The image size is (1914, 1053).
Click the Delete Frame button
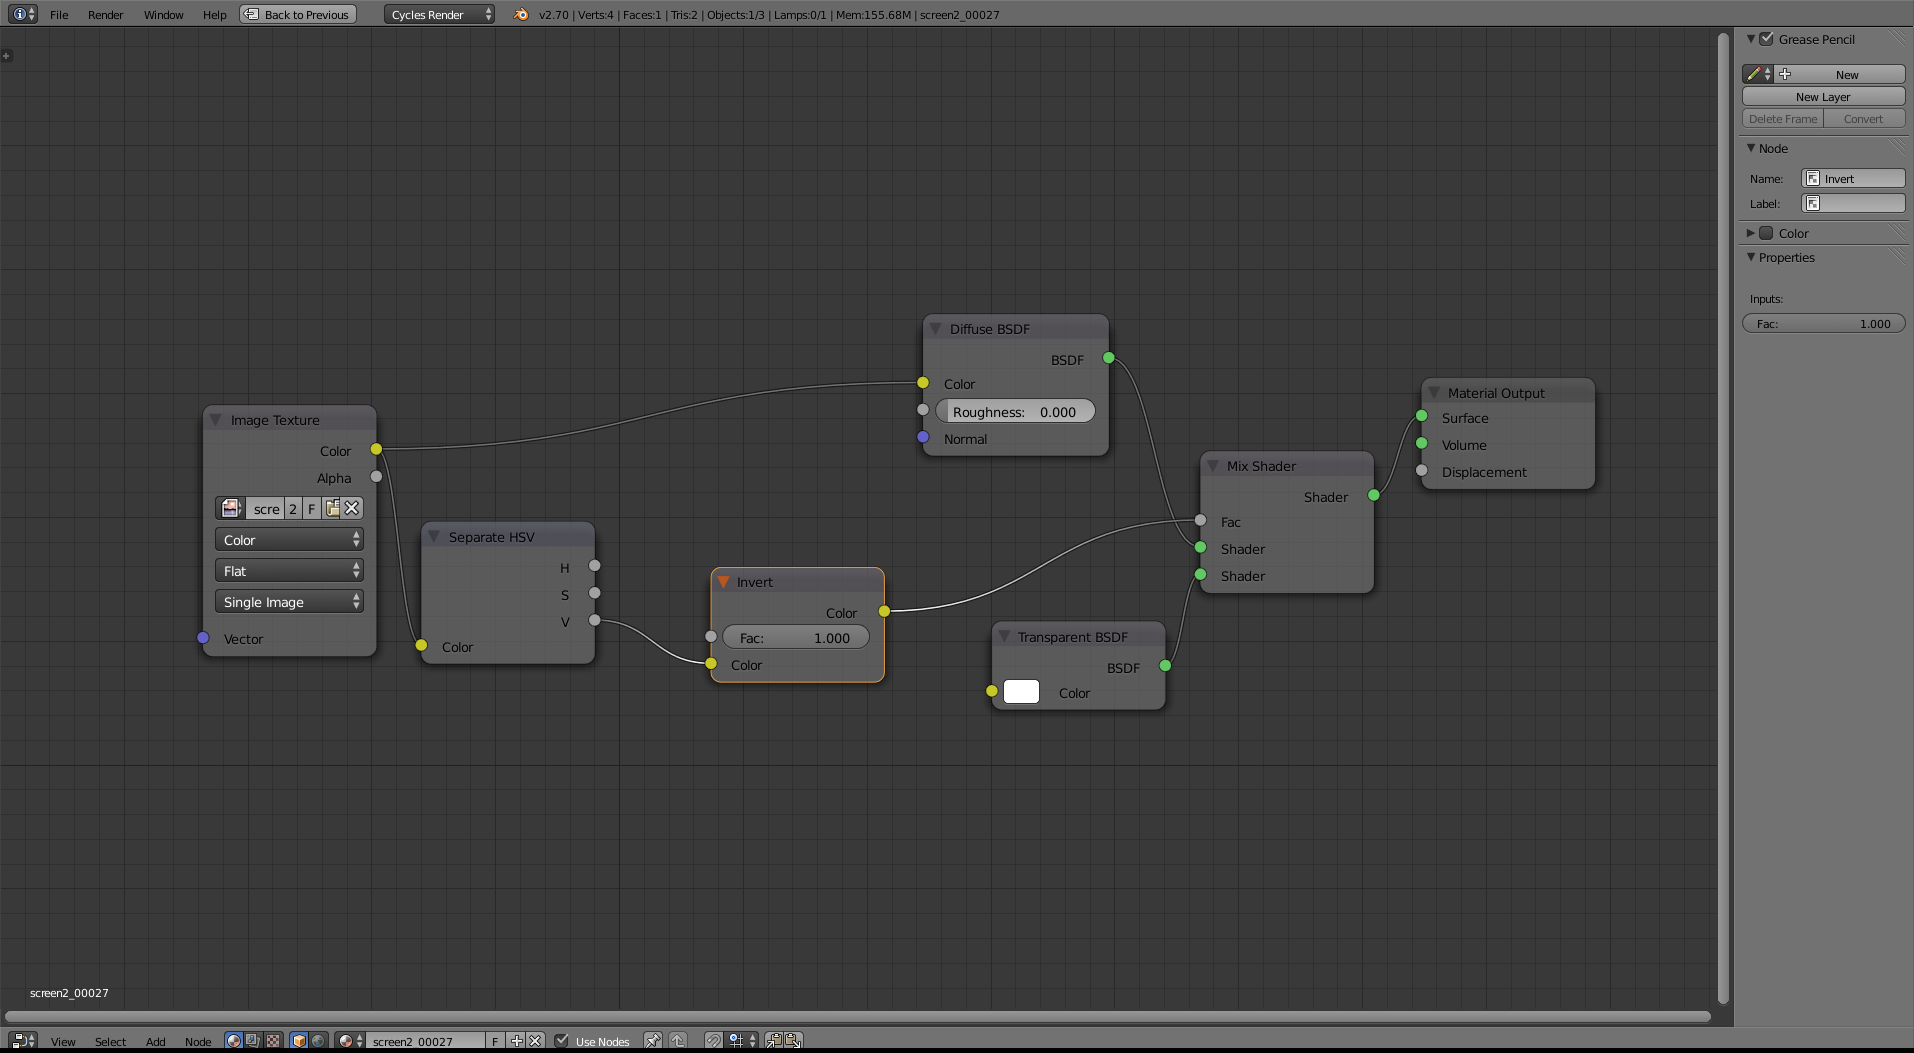click(1783, 118)
